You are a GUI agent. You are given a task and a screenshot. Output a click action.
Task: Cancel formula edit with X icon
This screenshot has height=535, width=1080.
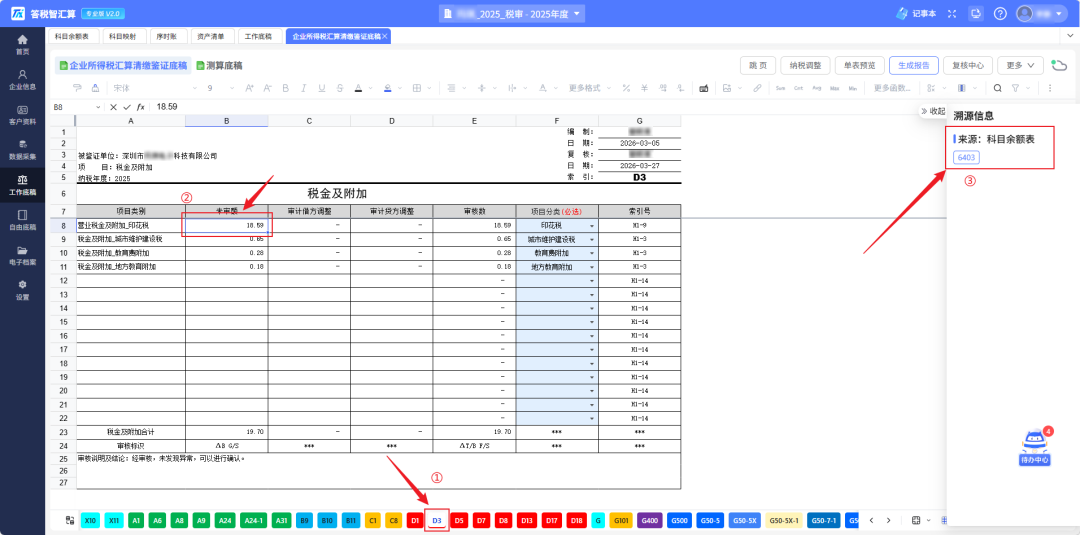pos(114,107)
